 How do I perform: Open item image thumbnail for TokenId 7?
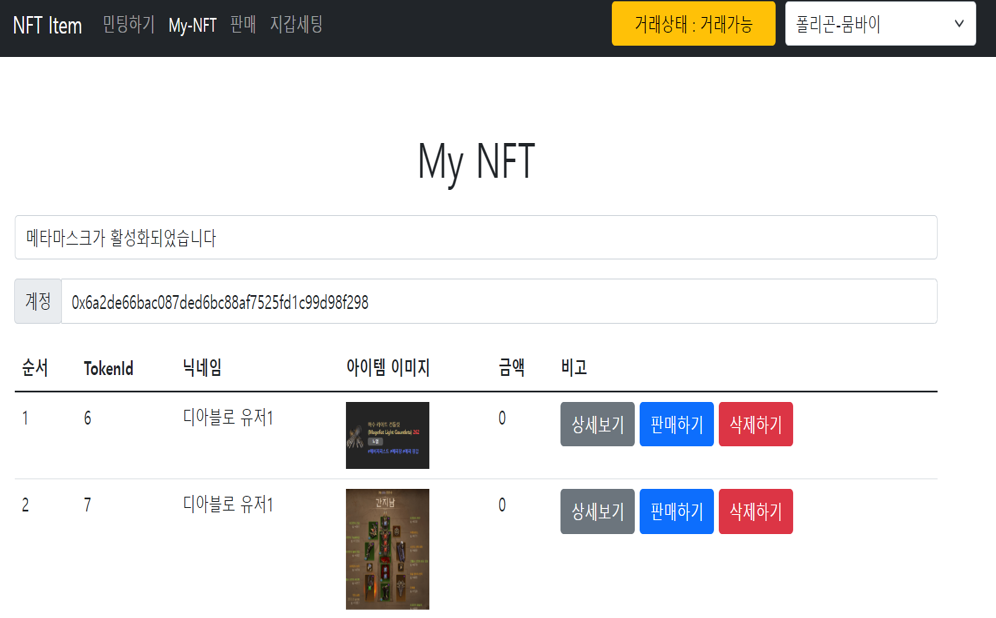click(x=387, y=548)
